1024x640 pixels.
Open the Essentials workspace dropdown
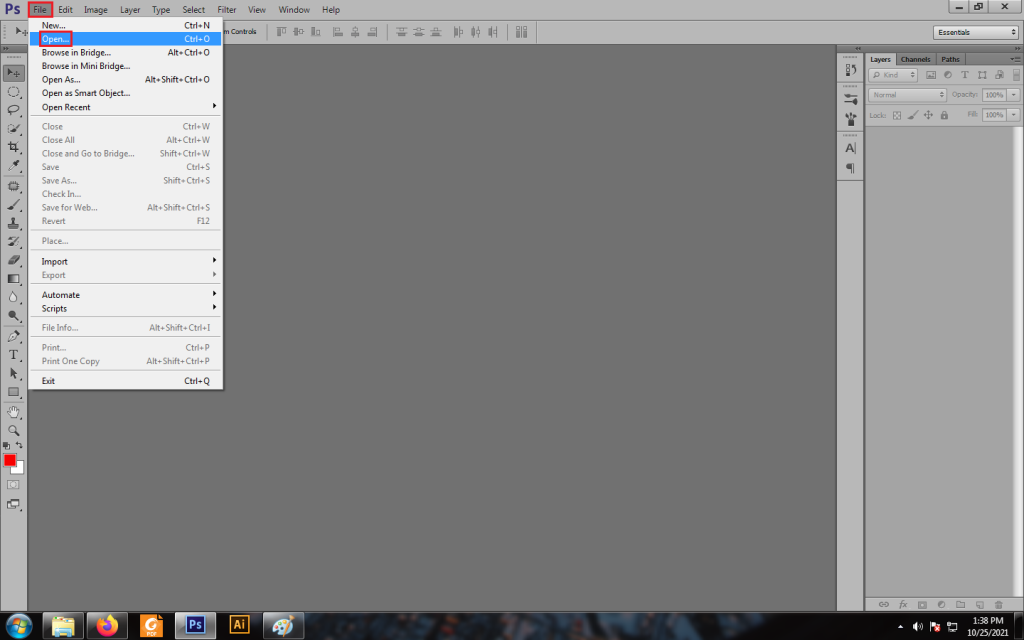click(975, 32)
